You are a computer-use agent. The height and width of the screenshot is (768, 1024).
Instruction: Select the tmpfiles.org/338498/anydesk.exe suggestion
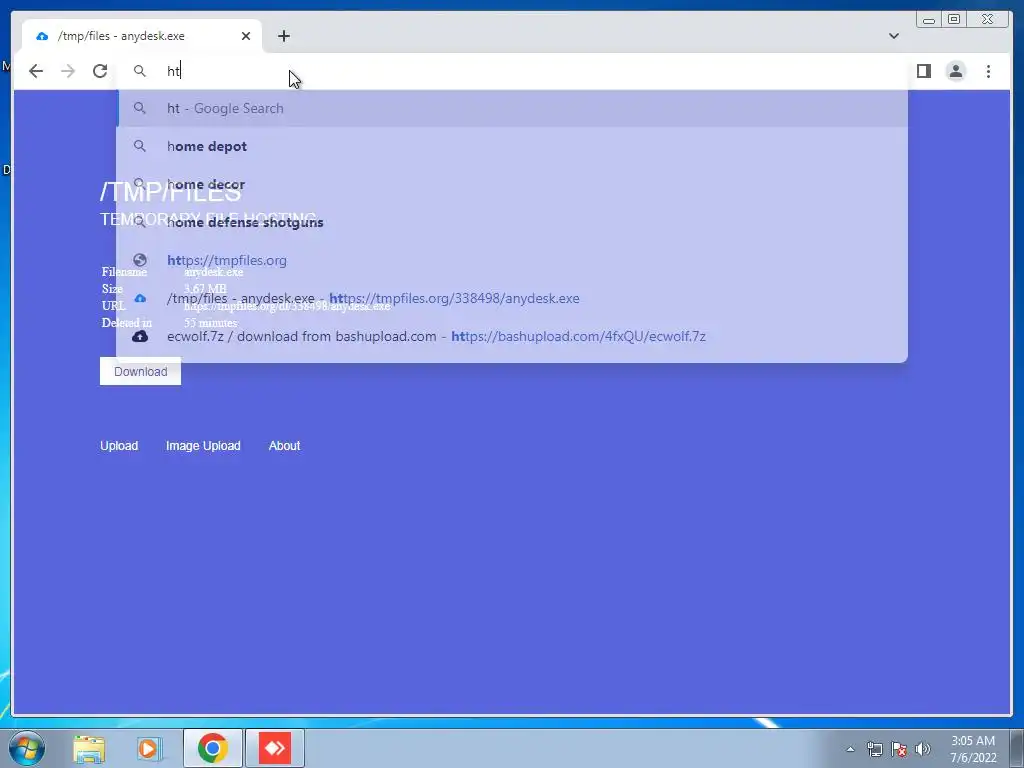pyautogui.click(x=513, y=298)
